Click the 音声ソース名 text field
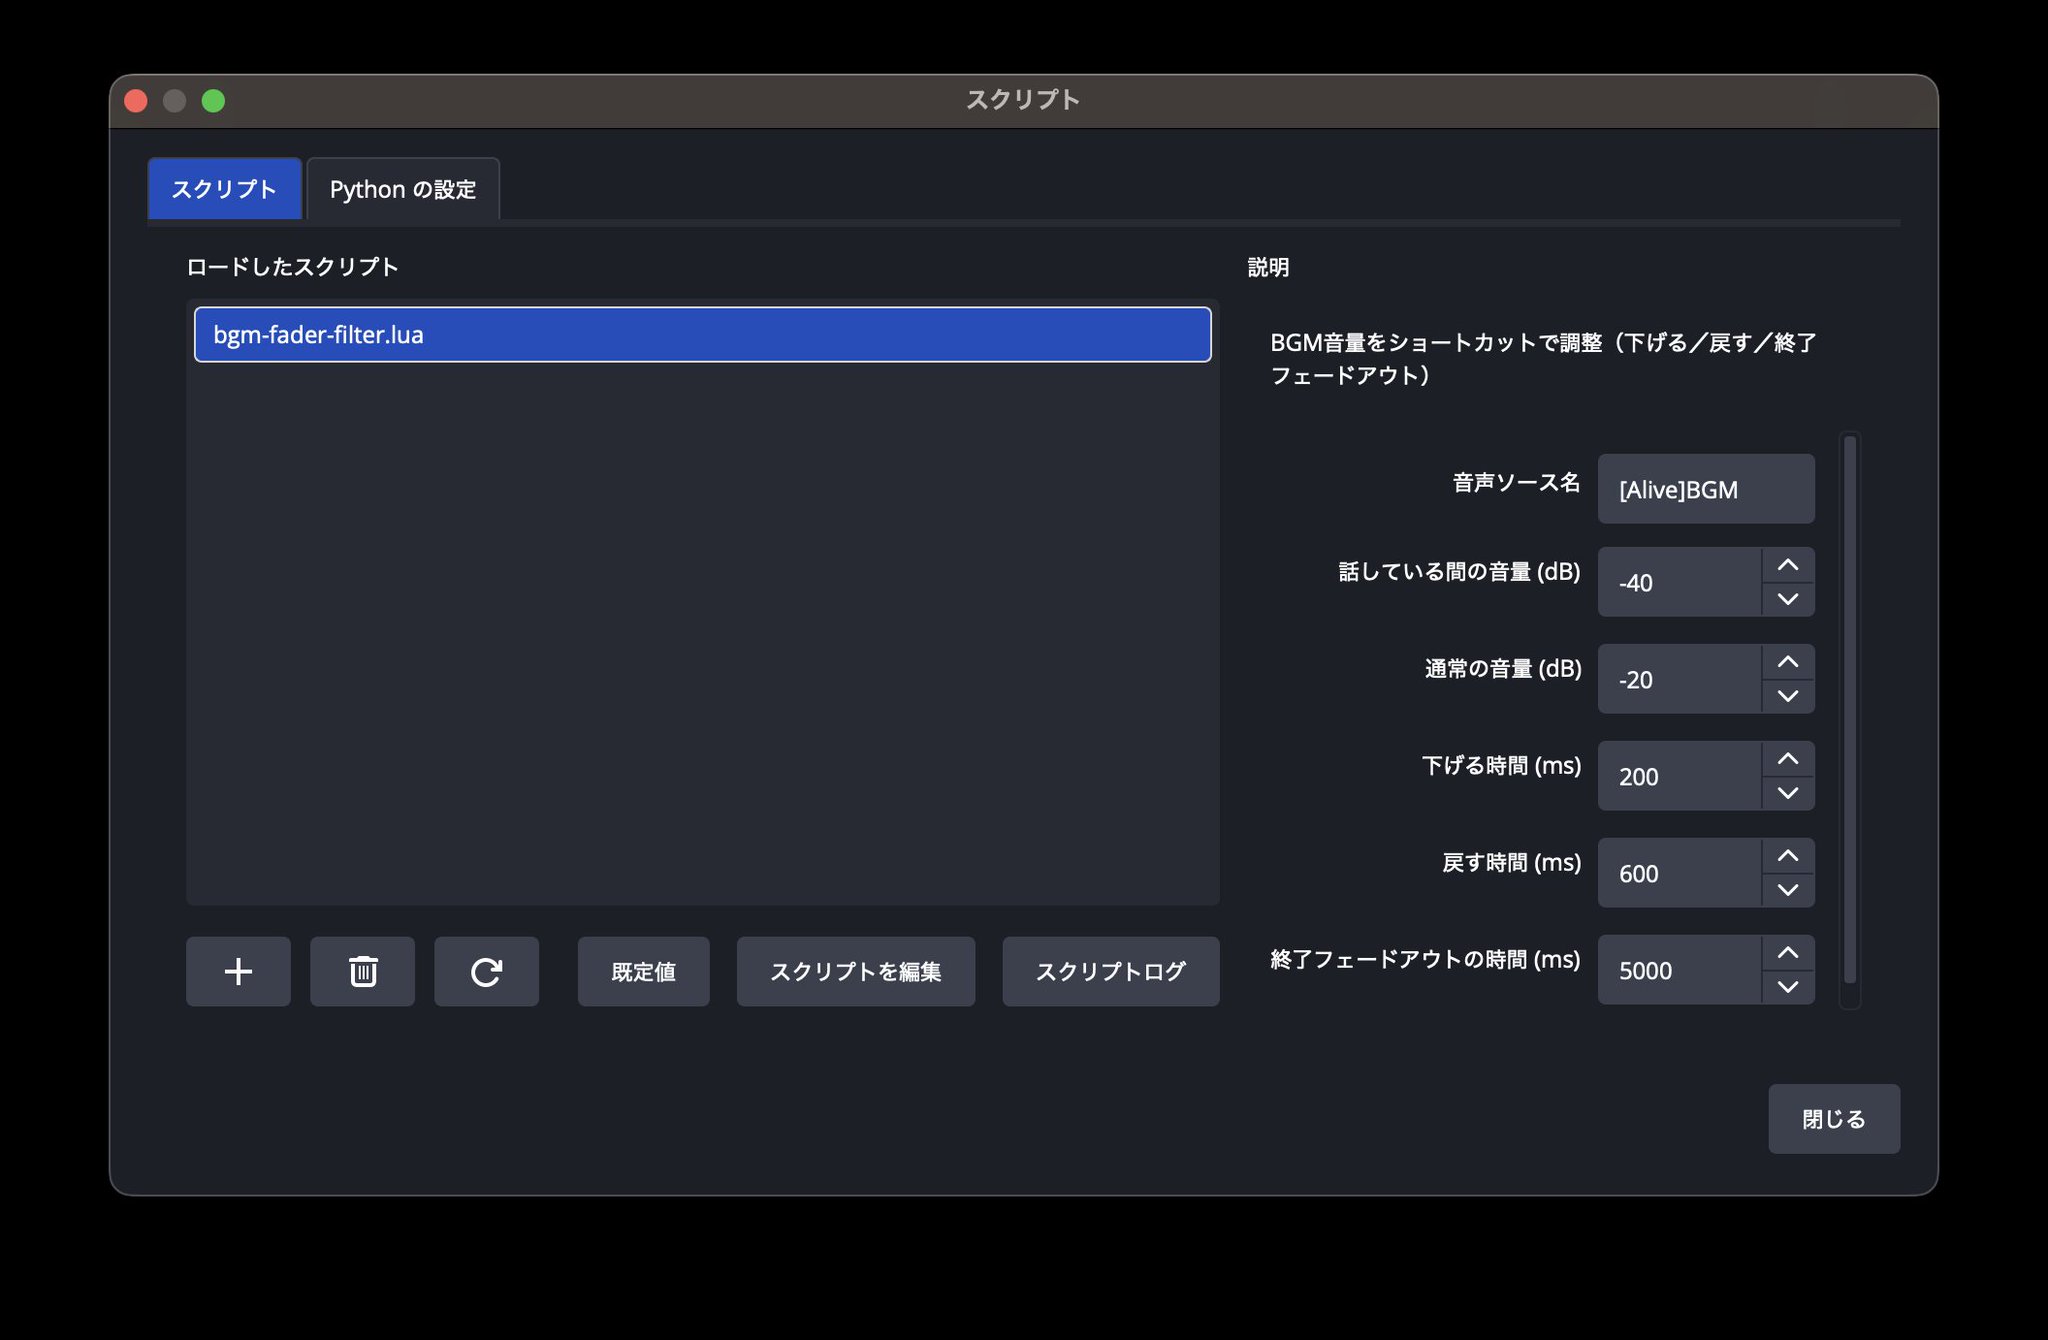The width and height of the screenshot is (2048, 1340). [x=1705, y=489]
